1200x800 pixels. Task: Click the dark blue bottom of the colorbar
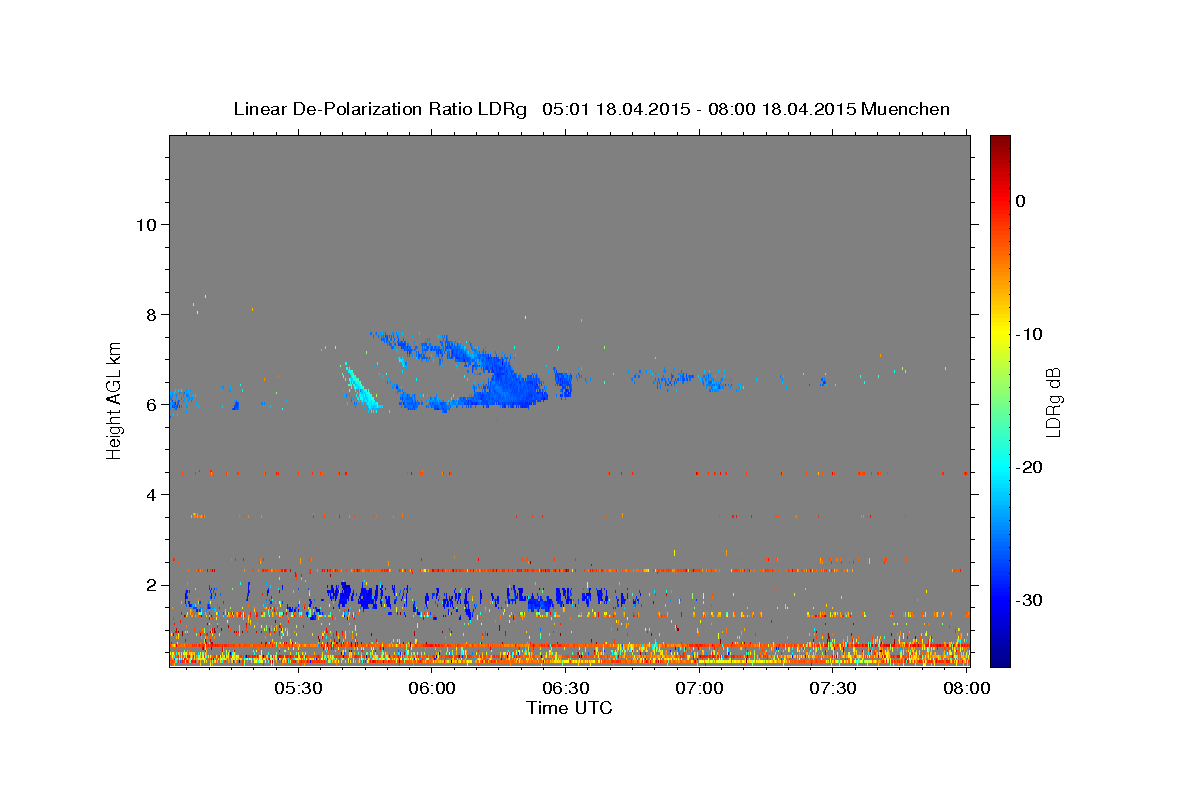(x=1000, y=655)
